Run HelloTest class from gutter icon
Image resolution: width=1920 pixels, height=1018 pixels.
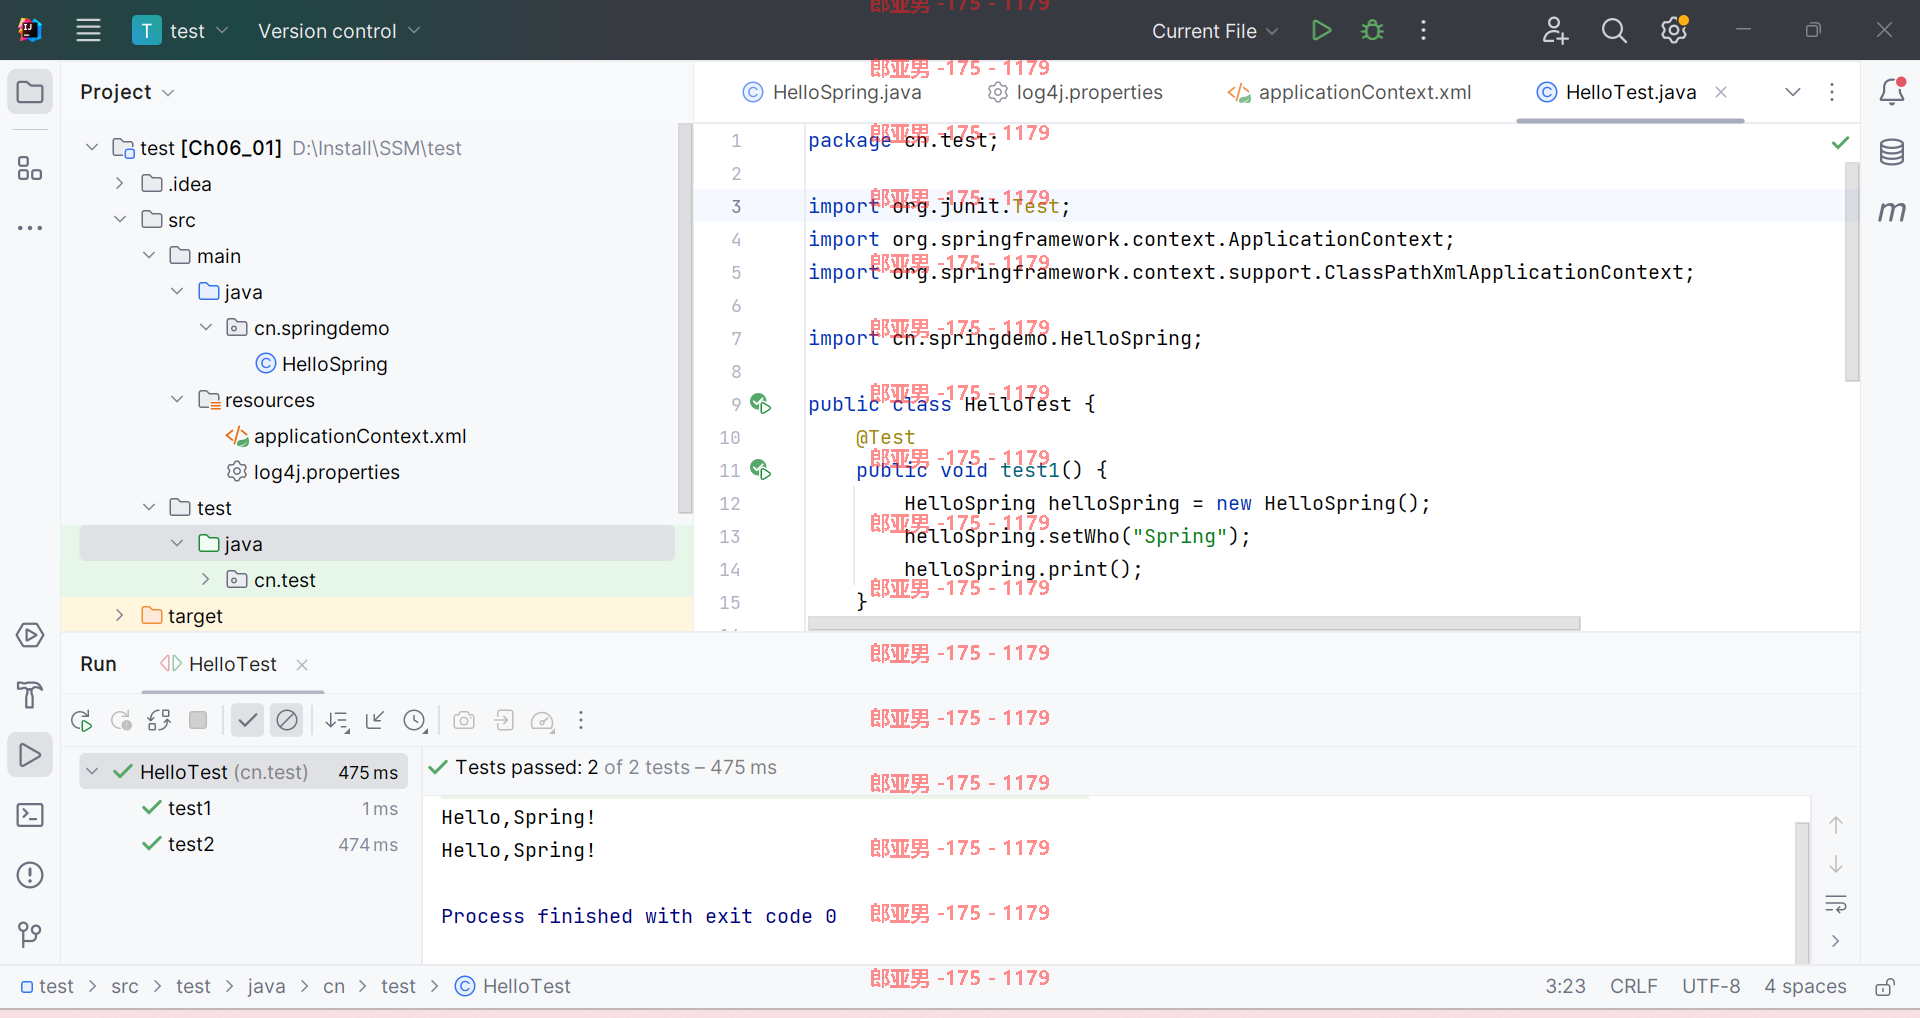[761, 404]
